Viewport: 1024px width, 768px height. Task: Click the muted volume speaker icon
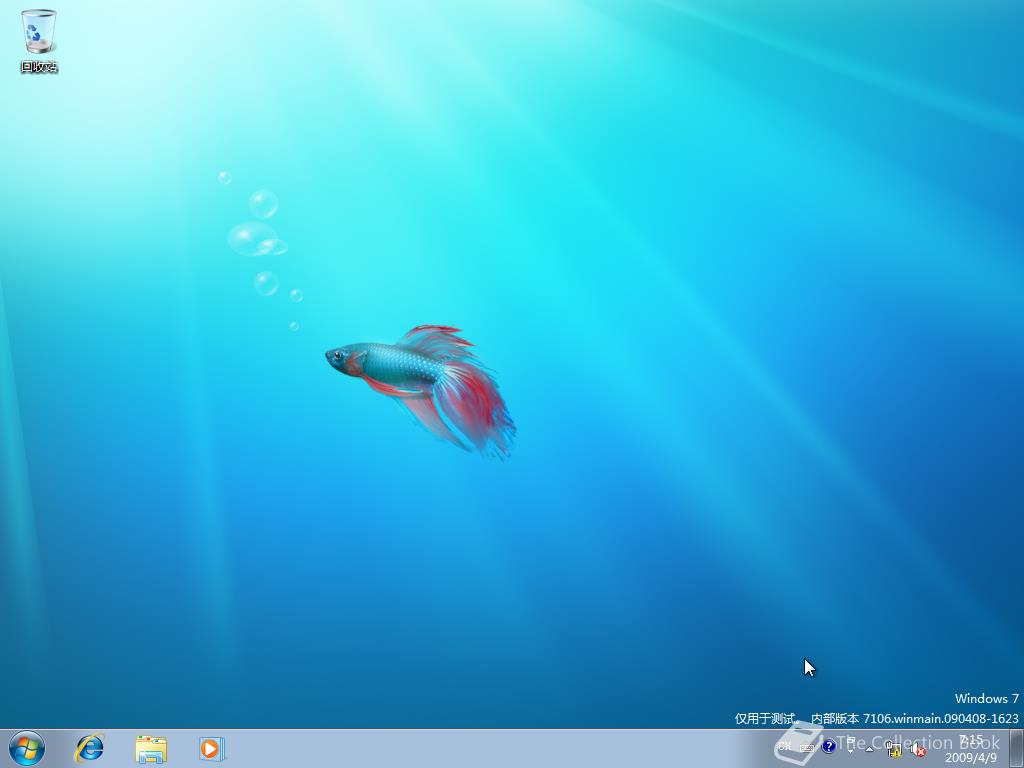click(x=918, y=750)
